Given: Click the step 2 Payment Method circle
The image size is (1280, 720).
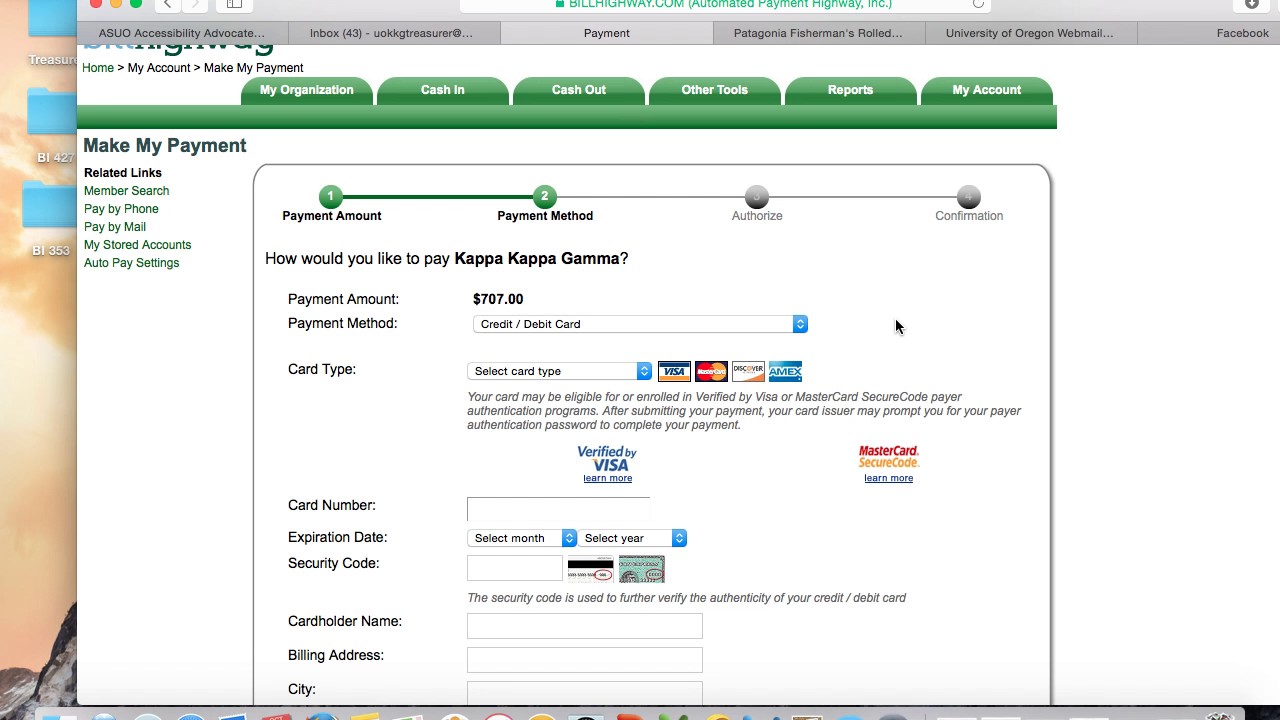Looking at the screenshot, I should tap(544, 196).
